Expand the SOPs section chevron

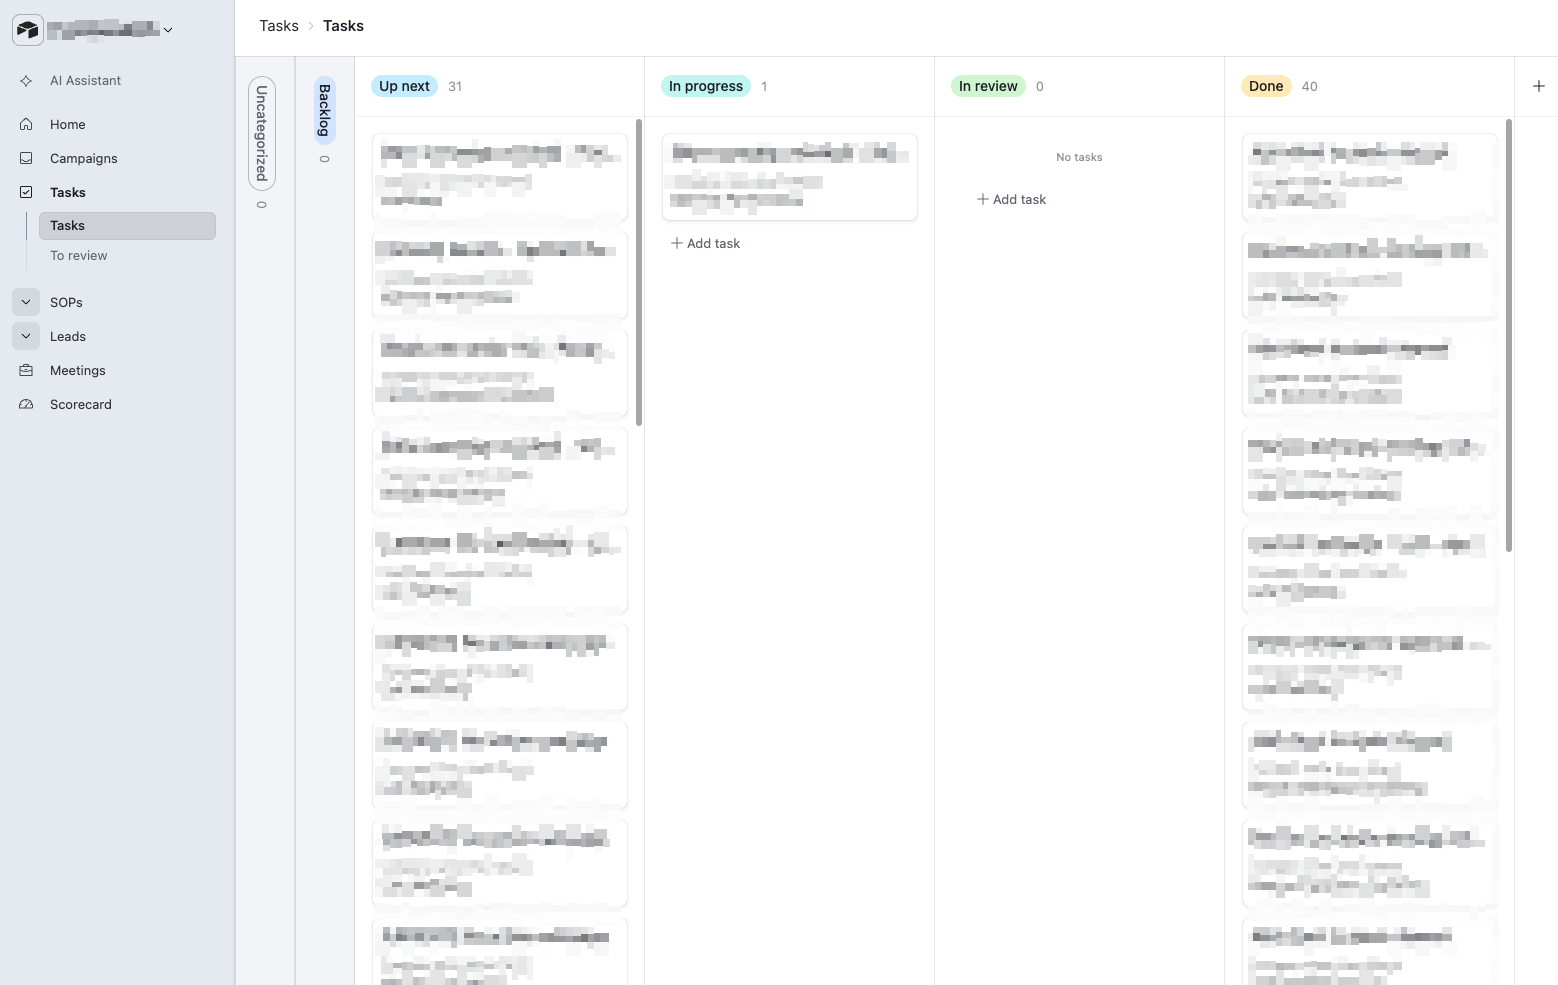(26, 302)
